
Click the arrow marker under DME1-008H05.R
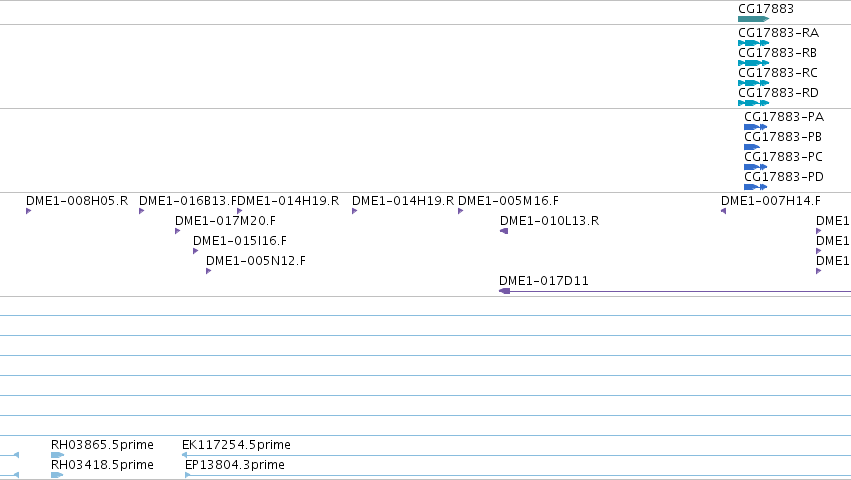(29, 211)
